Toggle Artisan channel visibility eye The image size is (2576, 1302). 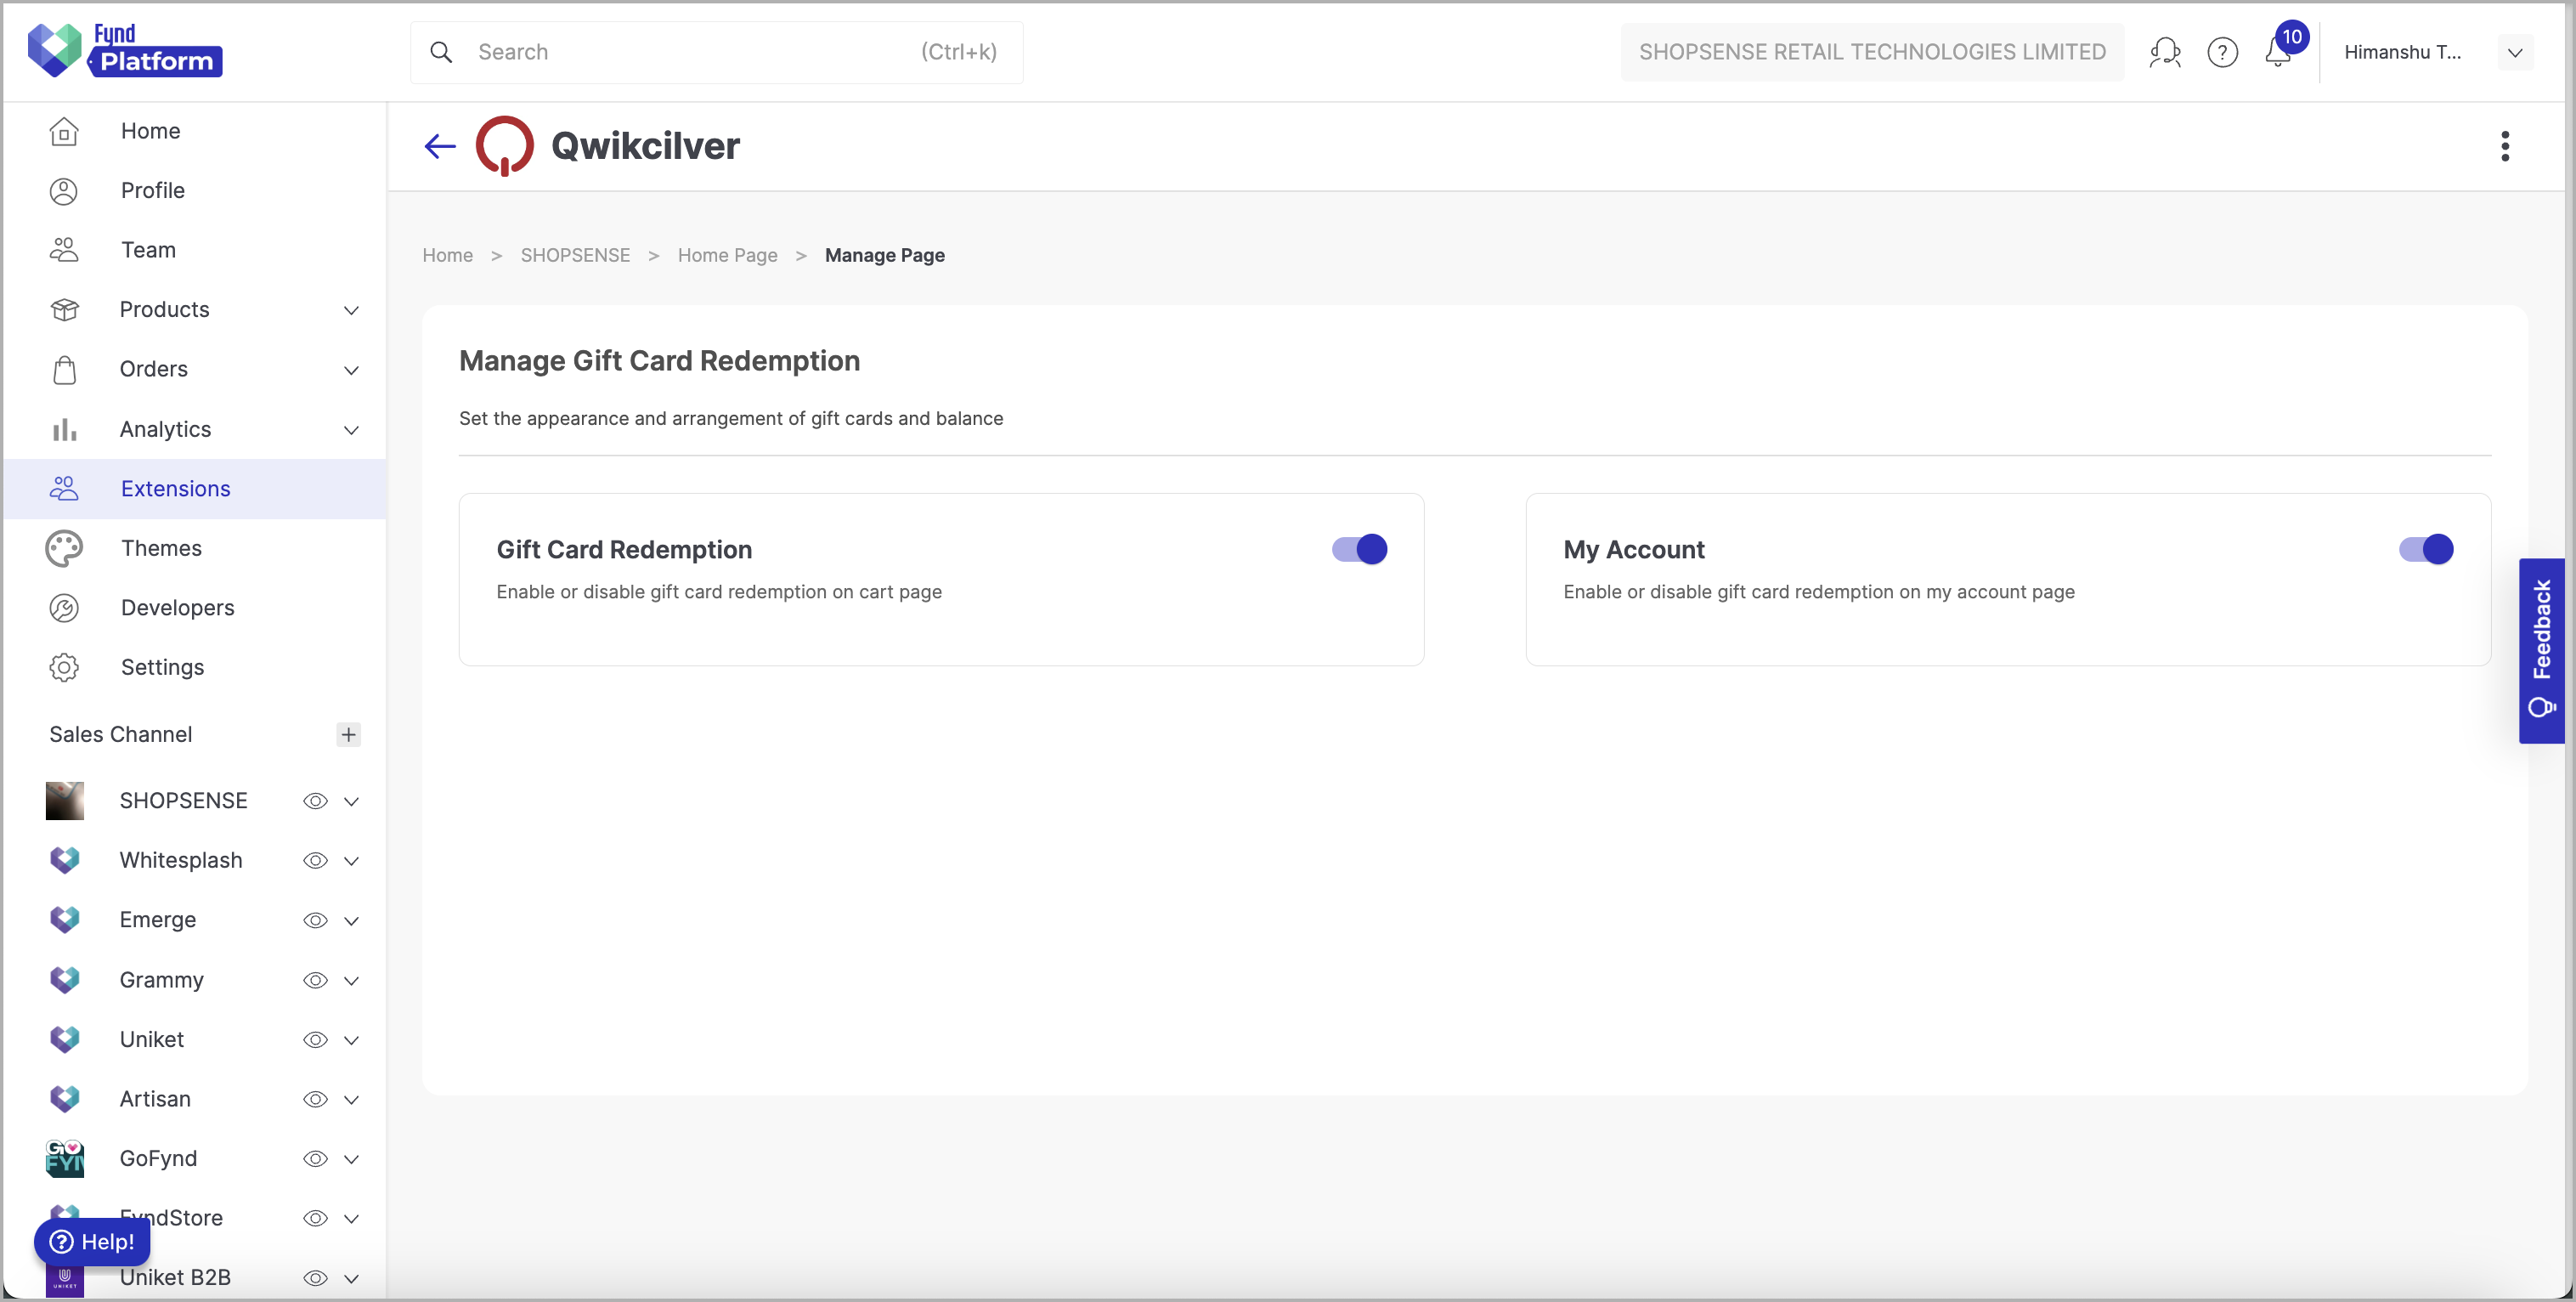[315, 1099]
